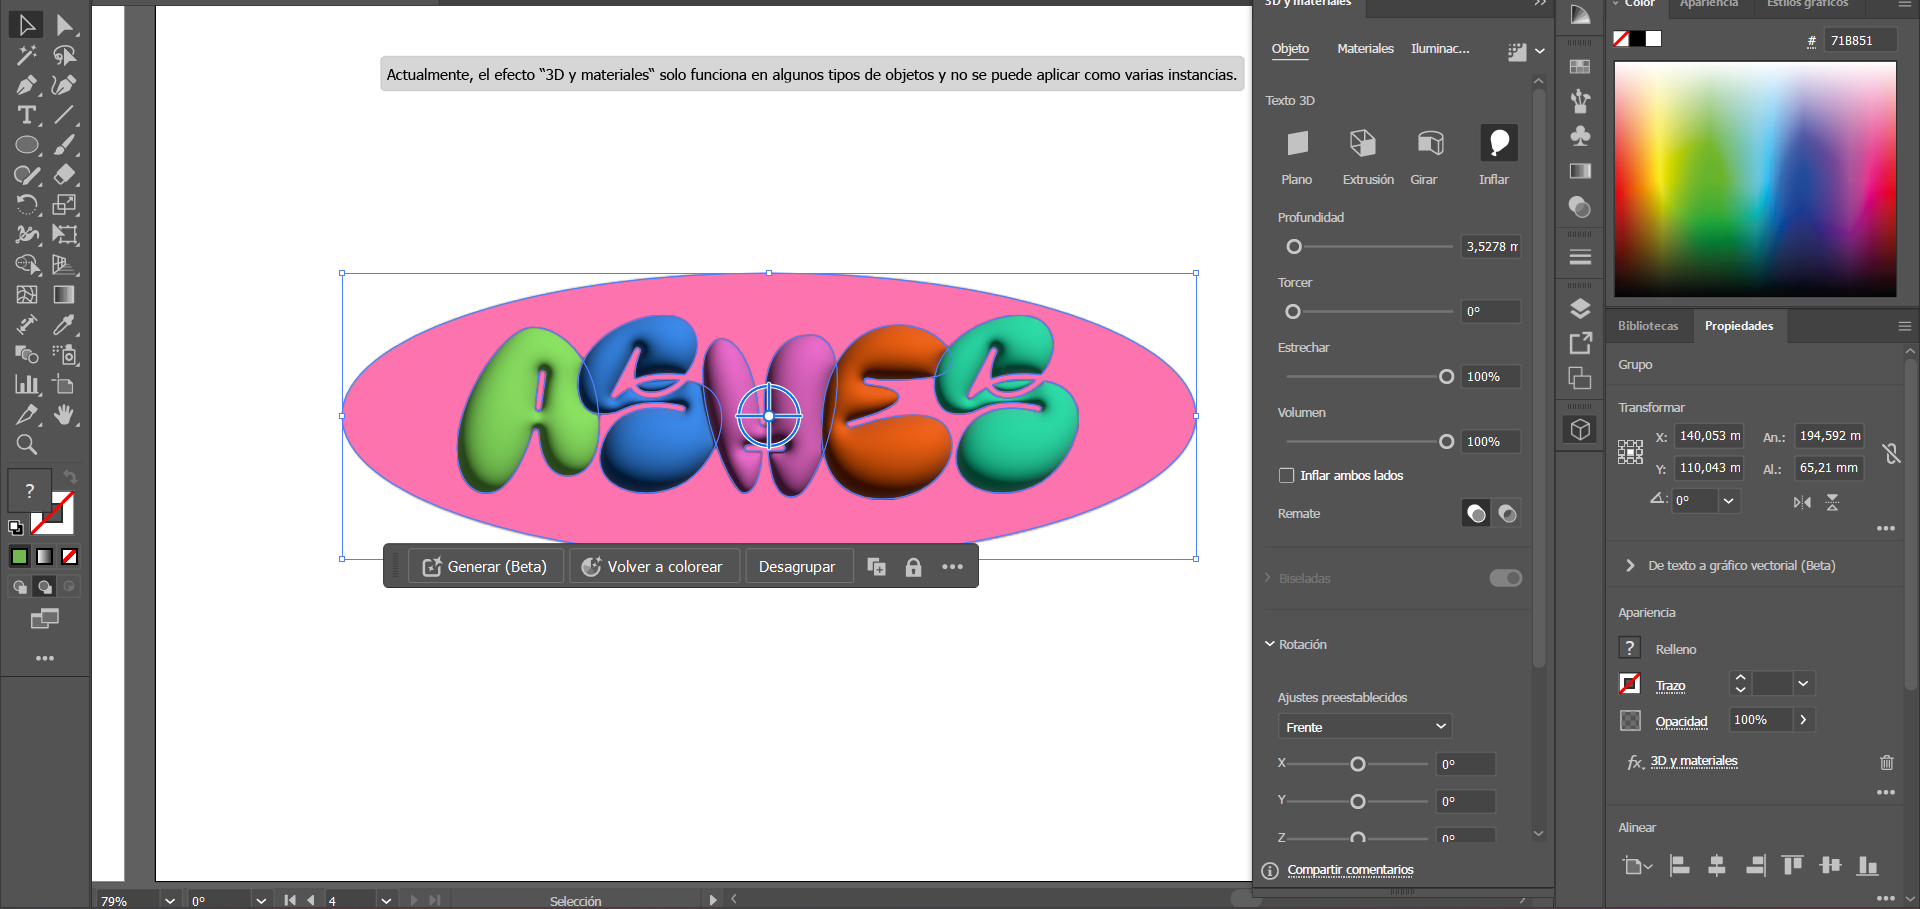Click the color spectrum picker area
Viewport: 1920px width, 909px height.
tap(1755, 179)
